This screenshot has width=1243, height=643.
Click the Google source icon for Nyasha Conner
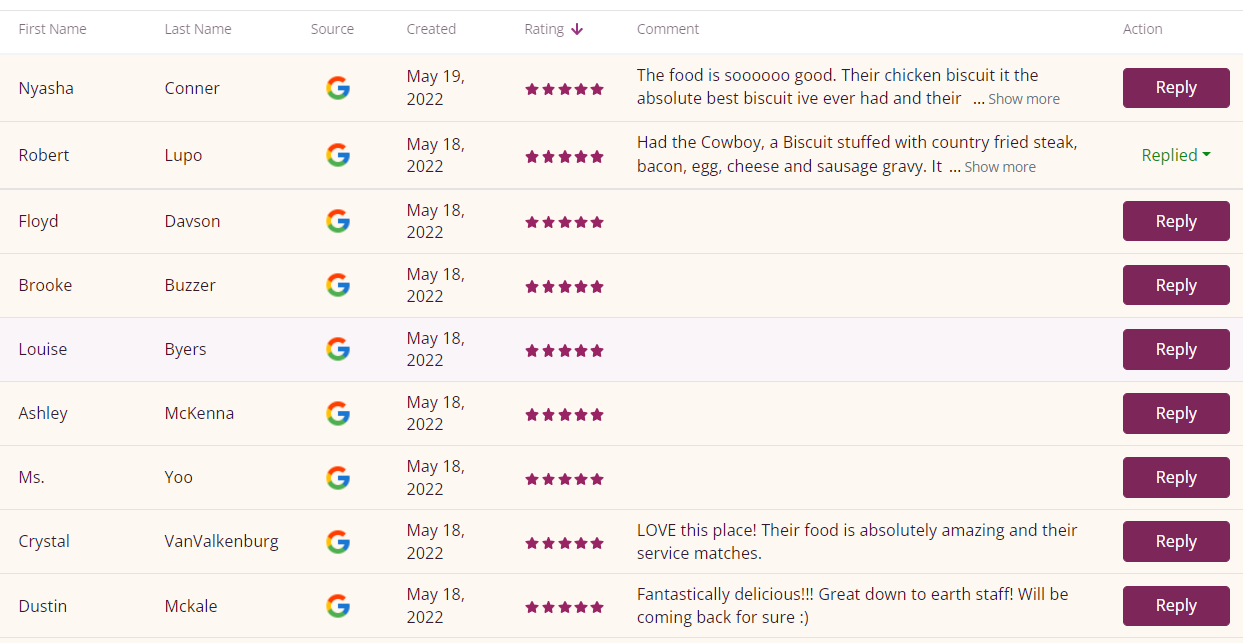338,88
